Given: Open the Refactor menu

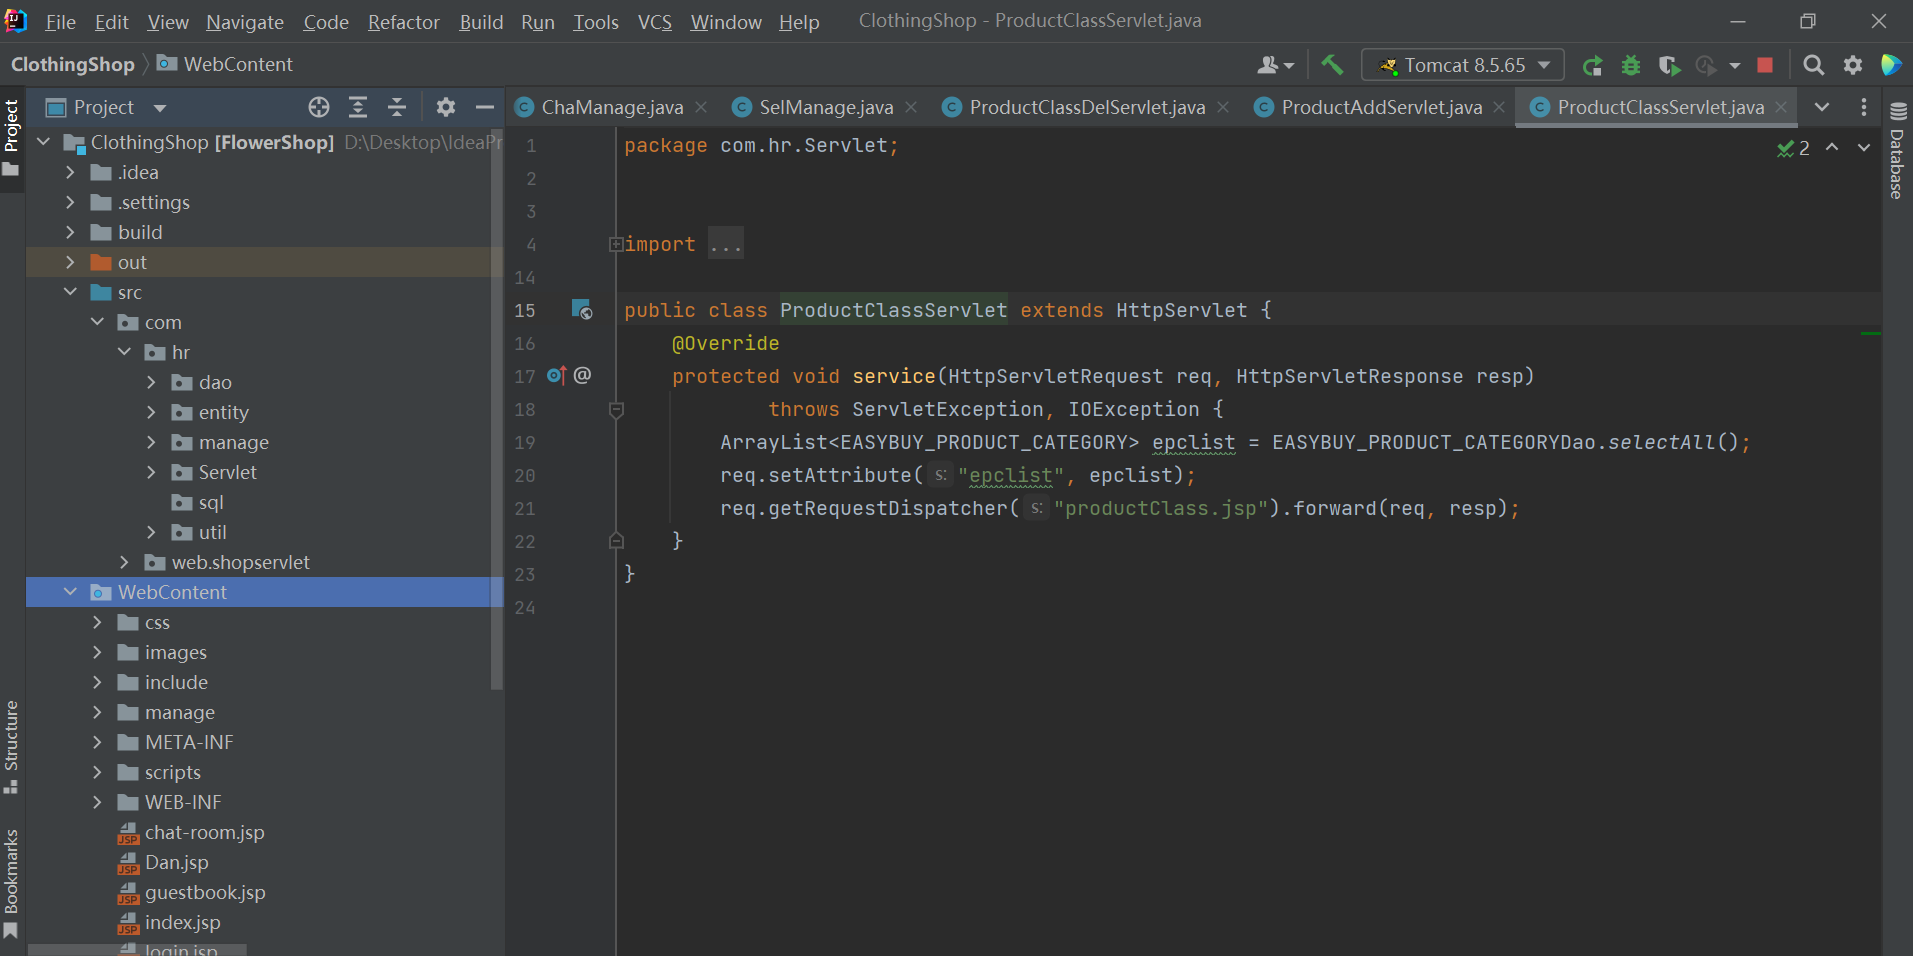Looking at the screenshot, I should pos(403,22).
